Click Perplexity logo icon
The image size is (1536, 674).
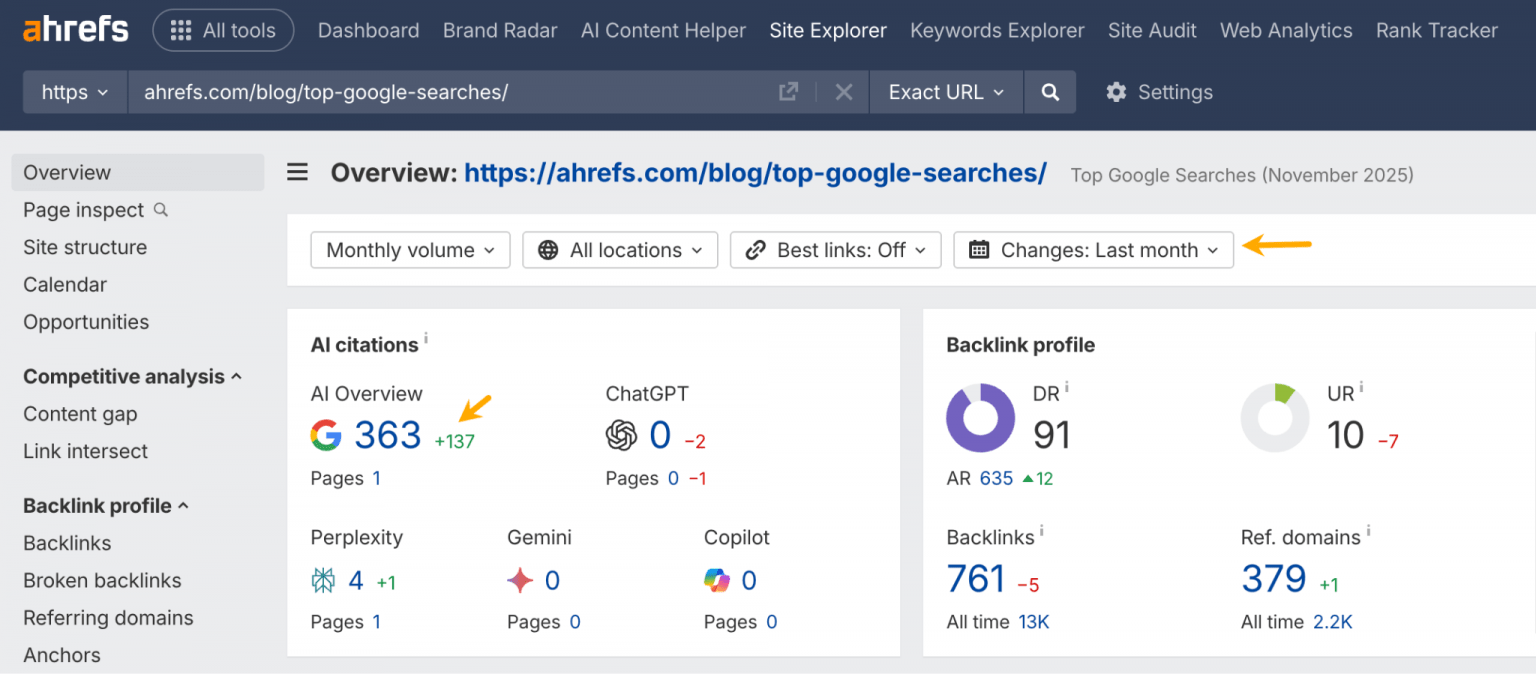click(x=324, y=580)
